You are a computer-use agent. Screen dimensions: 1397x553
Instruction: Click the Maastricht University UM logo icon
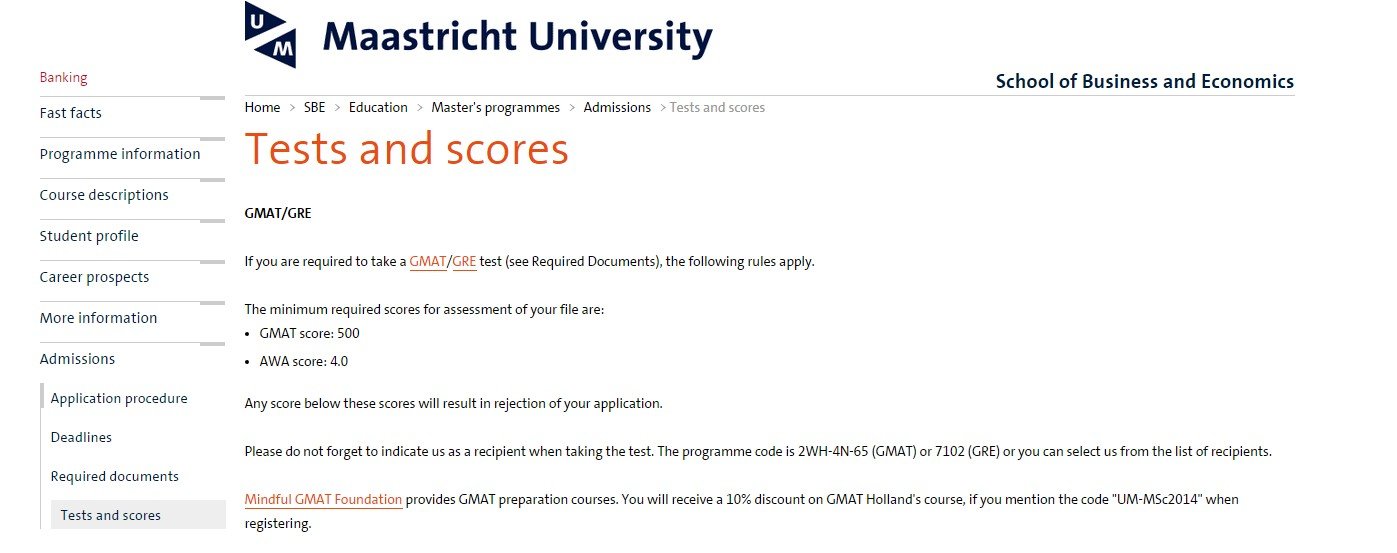pyautogui.click(x=270, y=35)
